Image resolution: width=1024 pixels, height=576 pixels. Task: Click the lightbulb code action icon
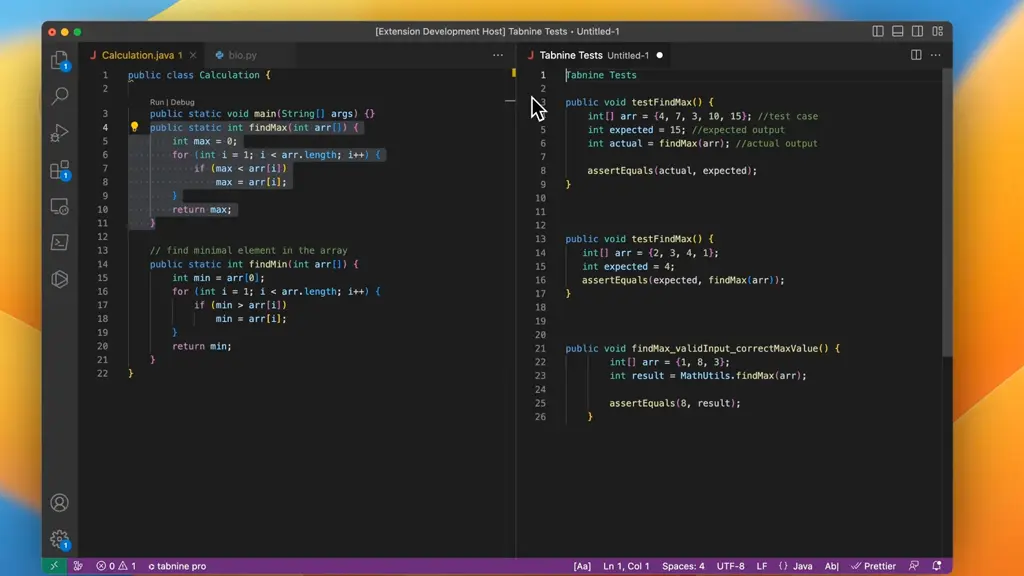pos(134,127)
